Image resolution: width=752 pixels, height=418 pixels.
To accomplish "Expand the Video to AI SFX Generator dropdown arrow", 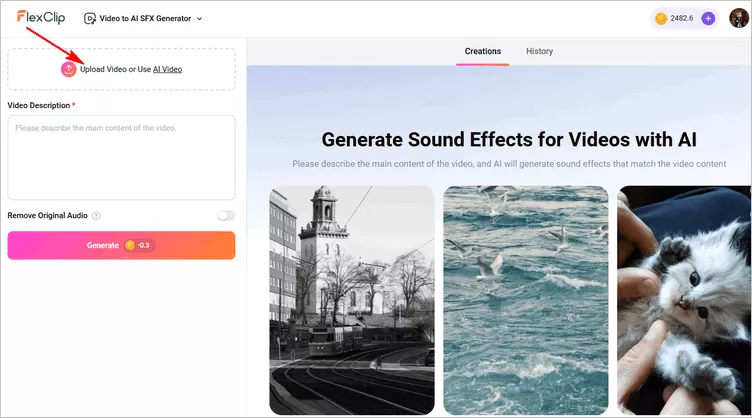I will tap(200, 19).
